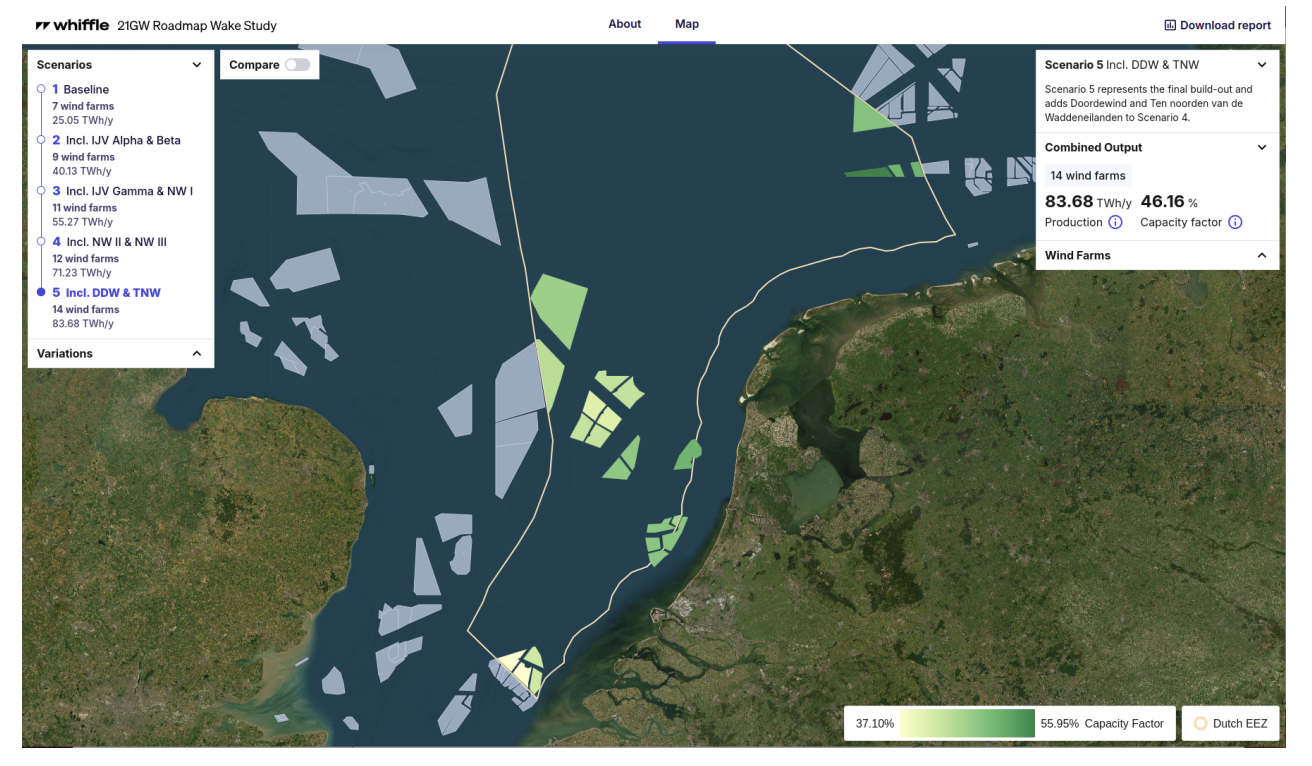Click the Baseline scenario timeline dot
Screen dimensions: 1312x766
(40, 89)
